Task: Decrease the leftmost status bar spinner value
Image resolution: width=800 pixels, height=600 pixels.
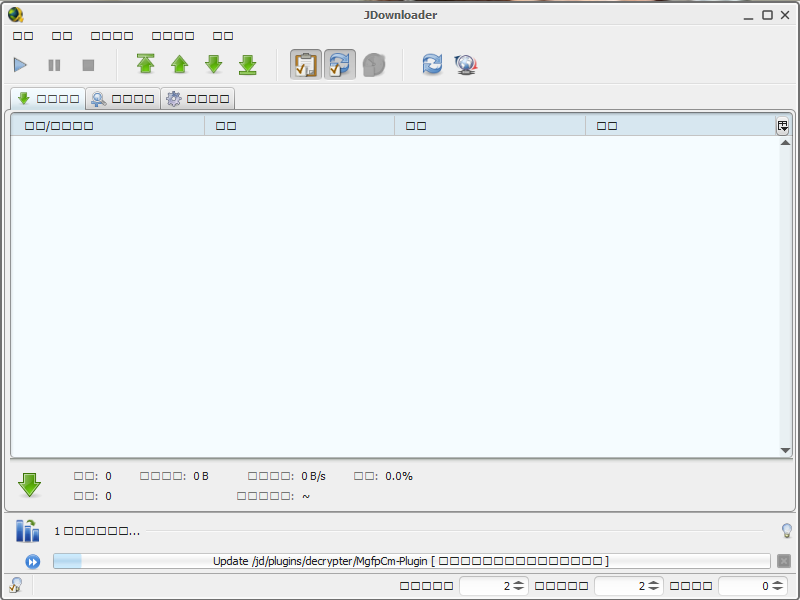Action: [x=518, y=589]
